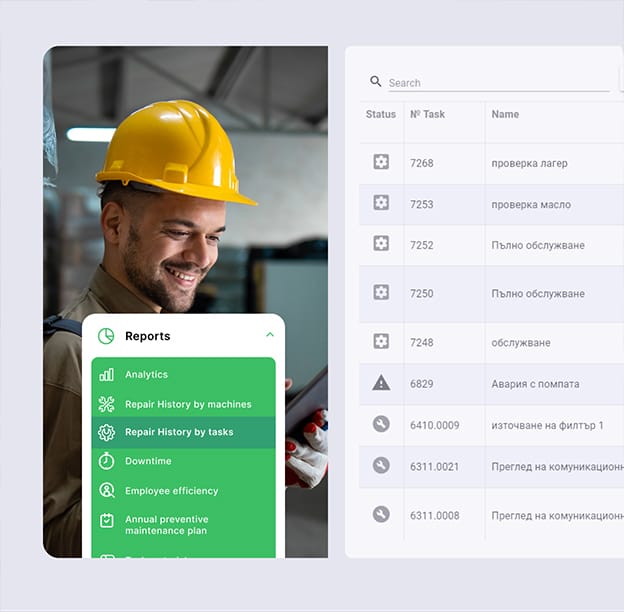Click the Repair History by machines tools icon
Image resolution: width=624 pixels, height=612 pixels.
[x=106, y=404]
